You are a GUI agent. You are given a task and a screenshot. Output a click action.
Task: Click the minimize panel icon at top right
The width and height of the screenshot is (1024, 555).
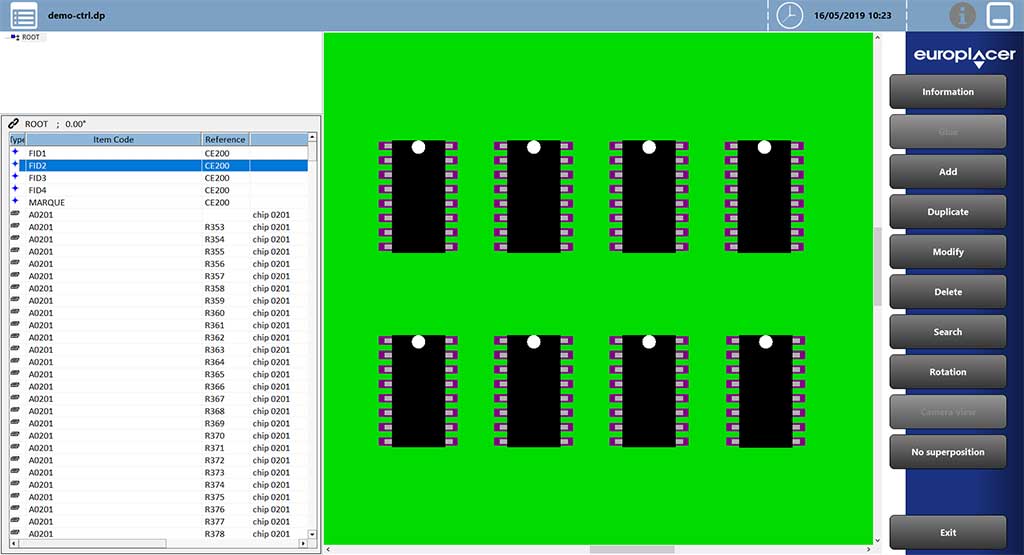(999, 15)
